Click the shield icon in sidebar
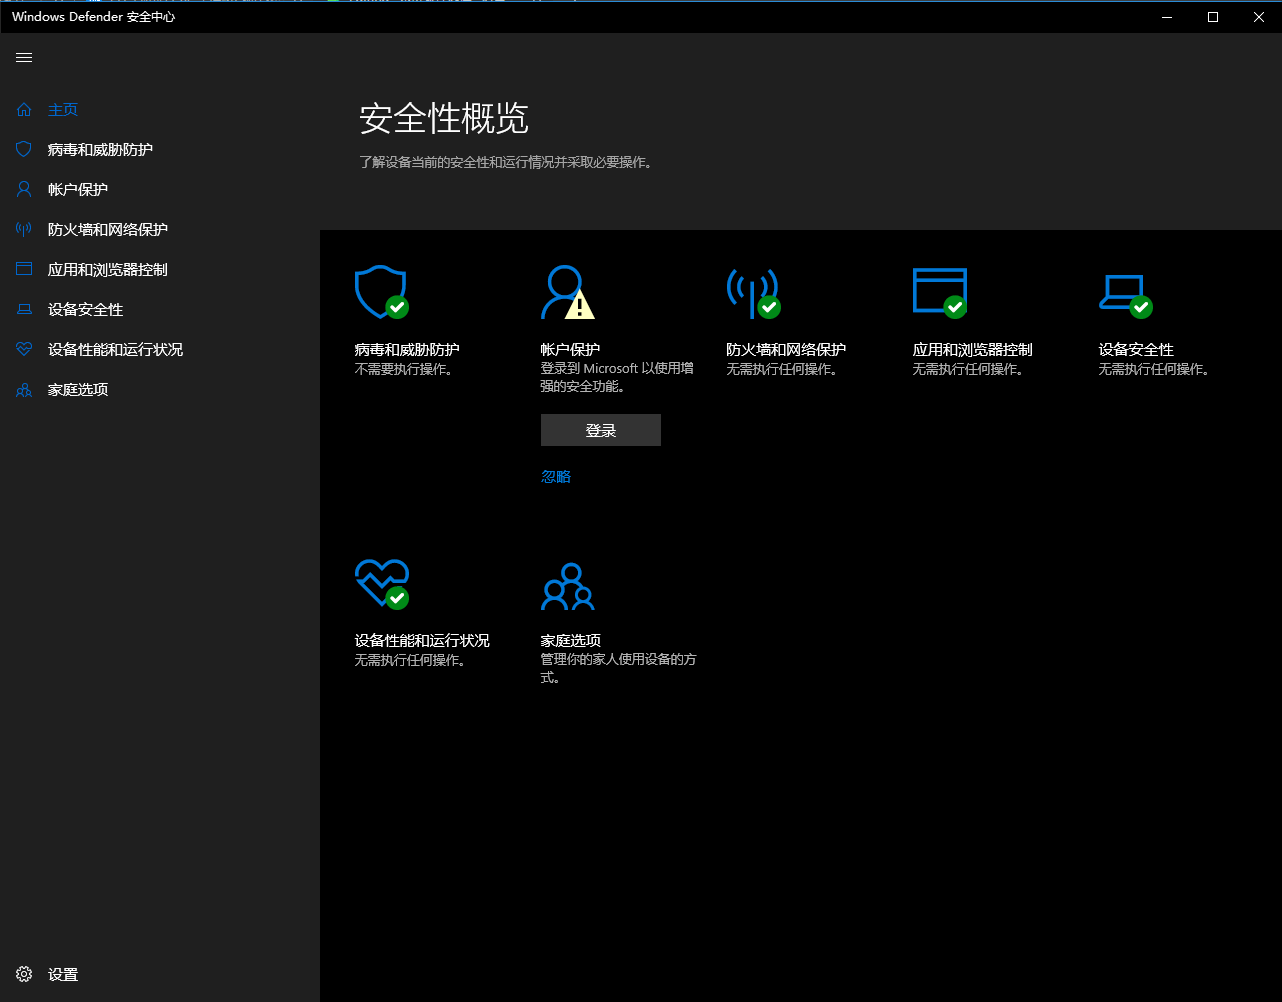Viewport: 1282px width, 1002px height. click(x=24, y=149)
